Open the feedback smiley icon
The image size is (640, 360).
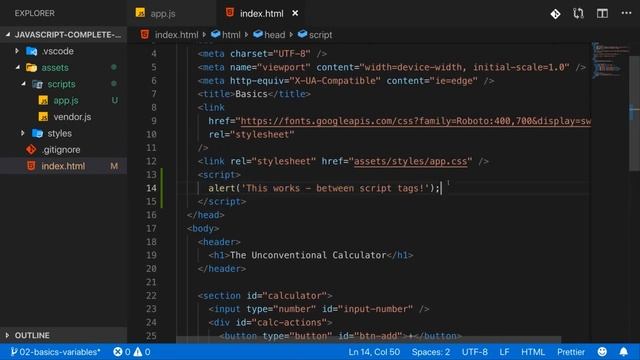click(602, 352)
